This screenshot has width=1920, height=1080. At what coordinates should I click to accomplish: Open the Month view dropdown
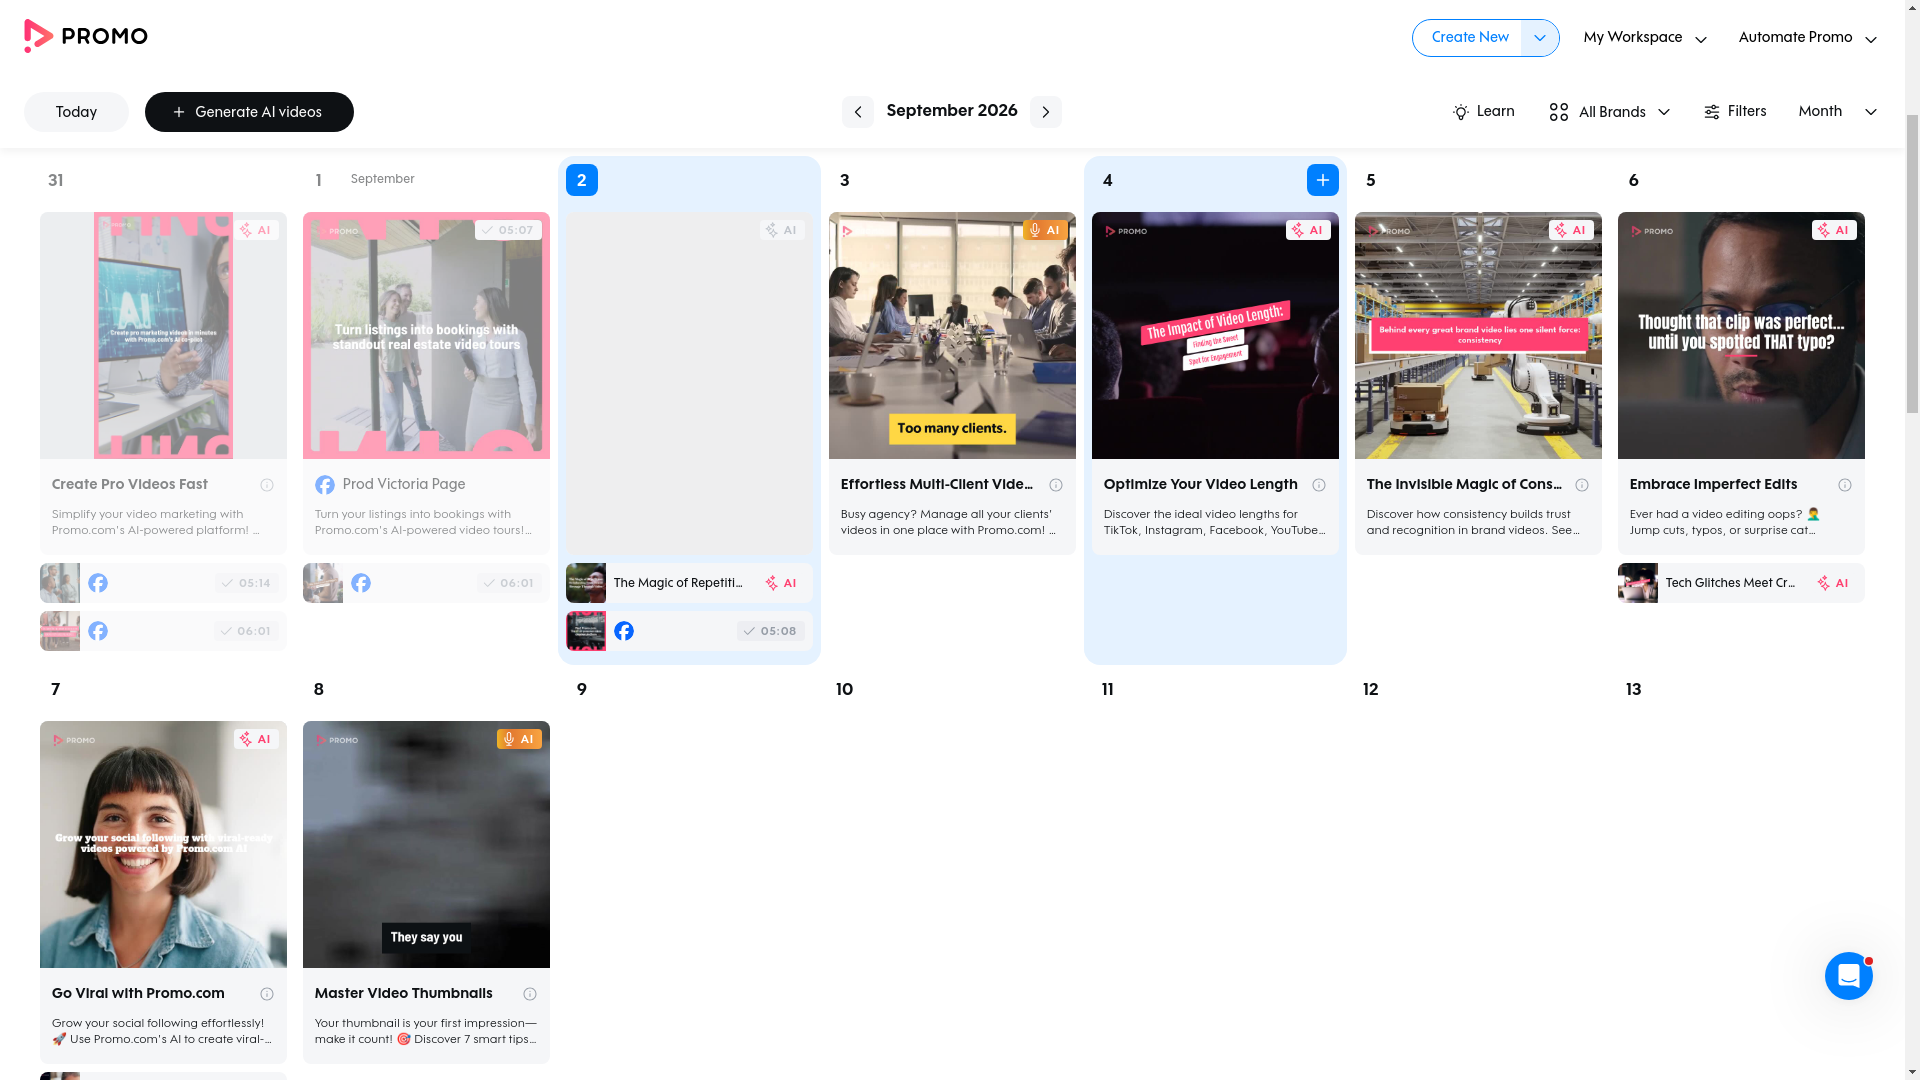click(x=1837, y=112)
